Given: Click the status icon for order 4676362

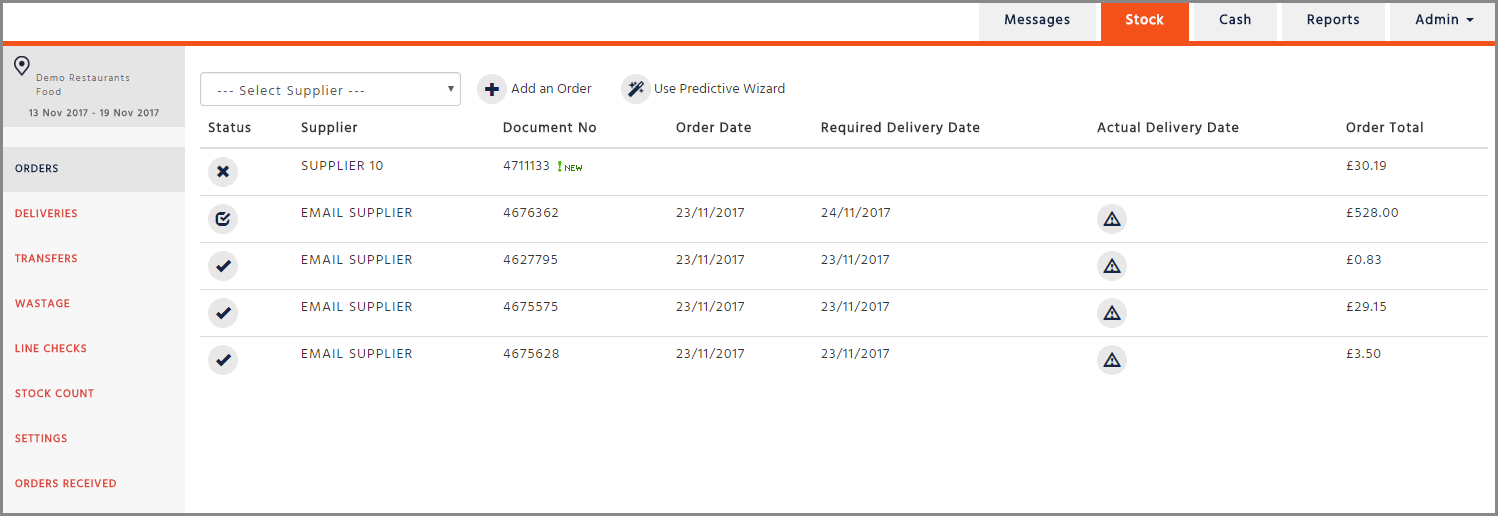Looking at the screenshot, I should (x=223, y=219).
